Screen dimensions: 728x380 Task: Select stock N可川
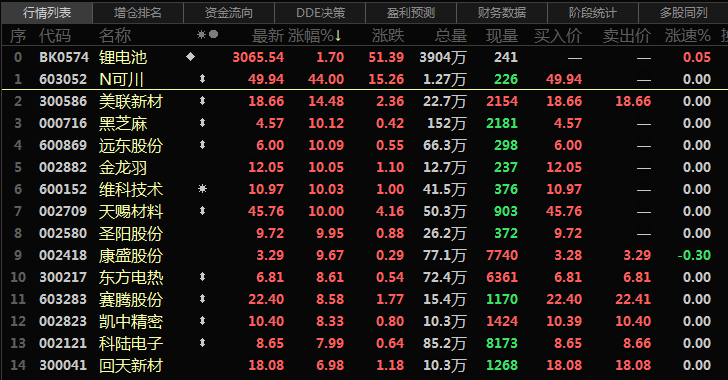click(121, 79)
